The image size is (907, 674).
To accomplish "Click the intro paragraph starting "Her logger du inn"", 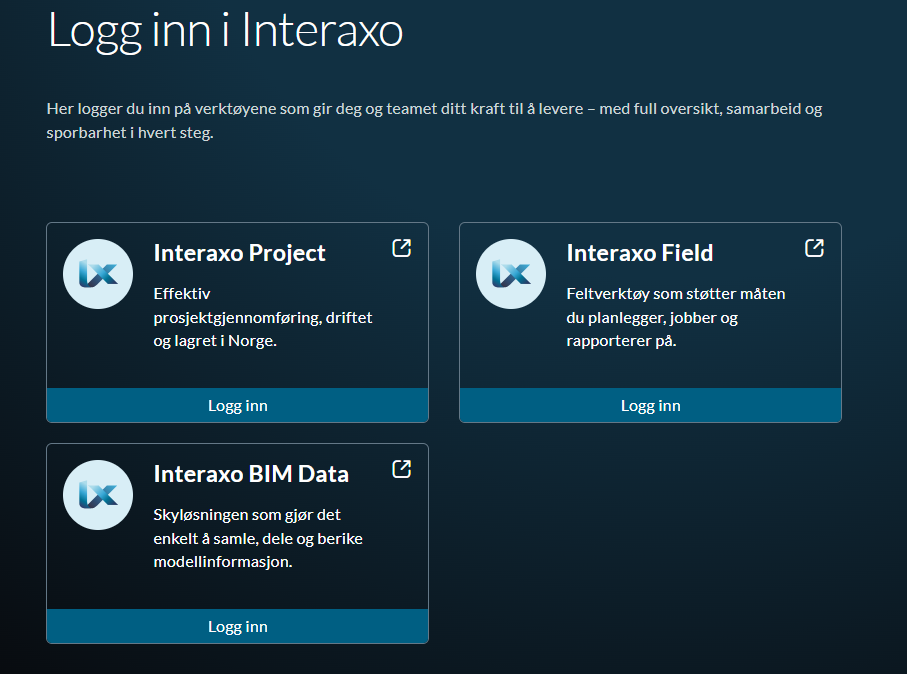I will click(x=433, y=120).
